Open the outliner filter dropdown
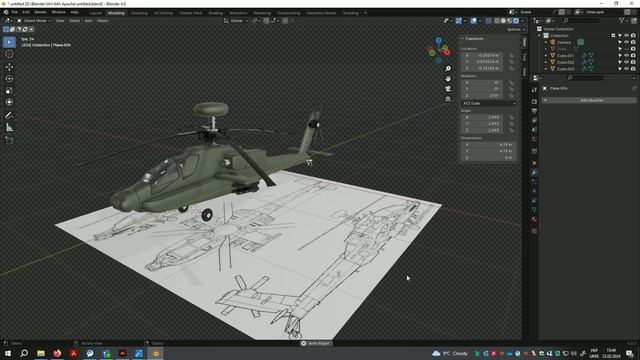The height and width of the screenshot is (360, 640). (623, 20)
